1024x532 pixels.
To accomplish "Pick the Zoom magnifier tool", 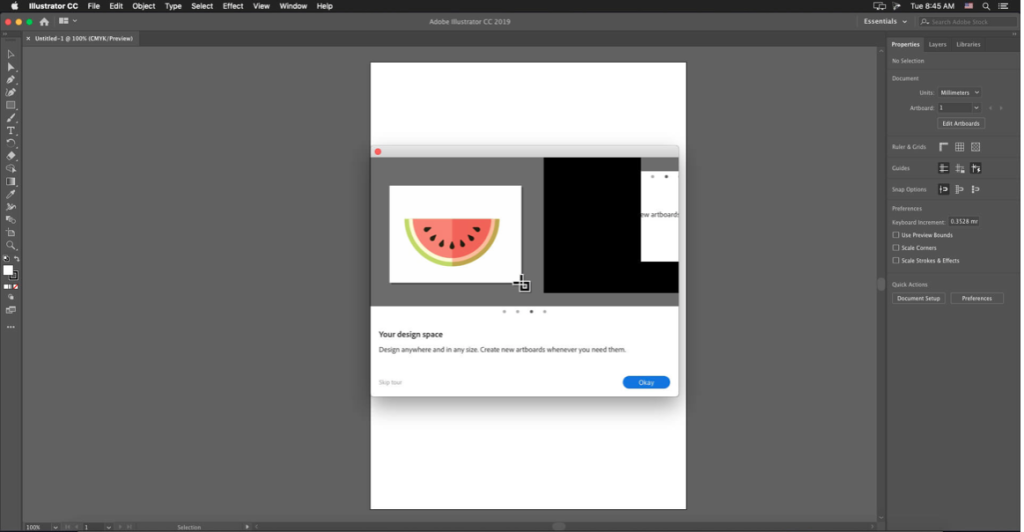I will coord(10,245).
